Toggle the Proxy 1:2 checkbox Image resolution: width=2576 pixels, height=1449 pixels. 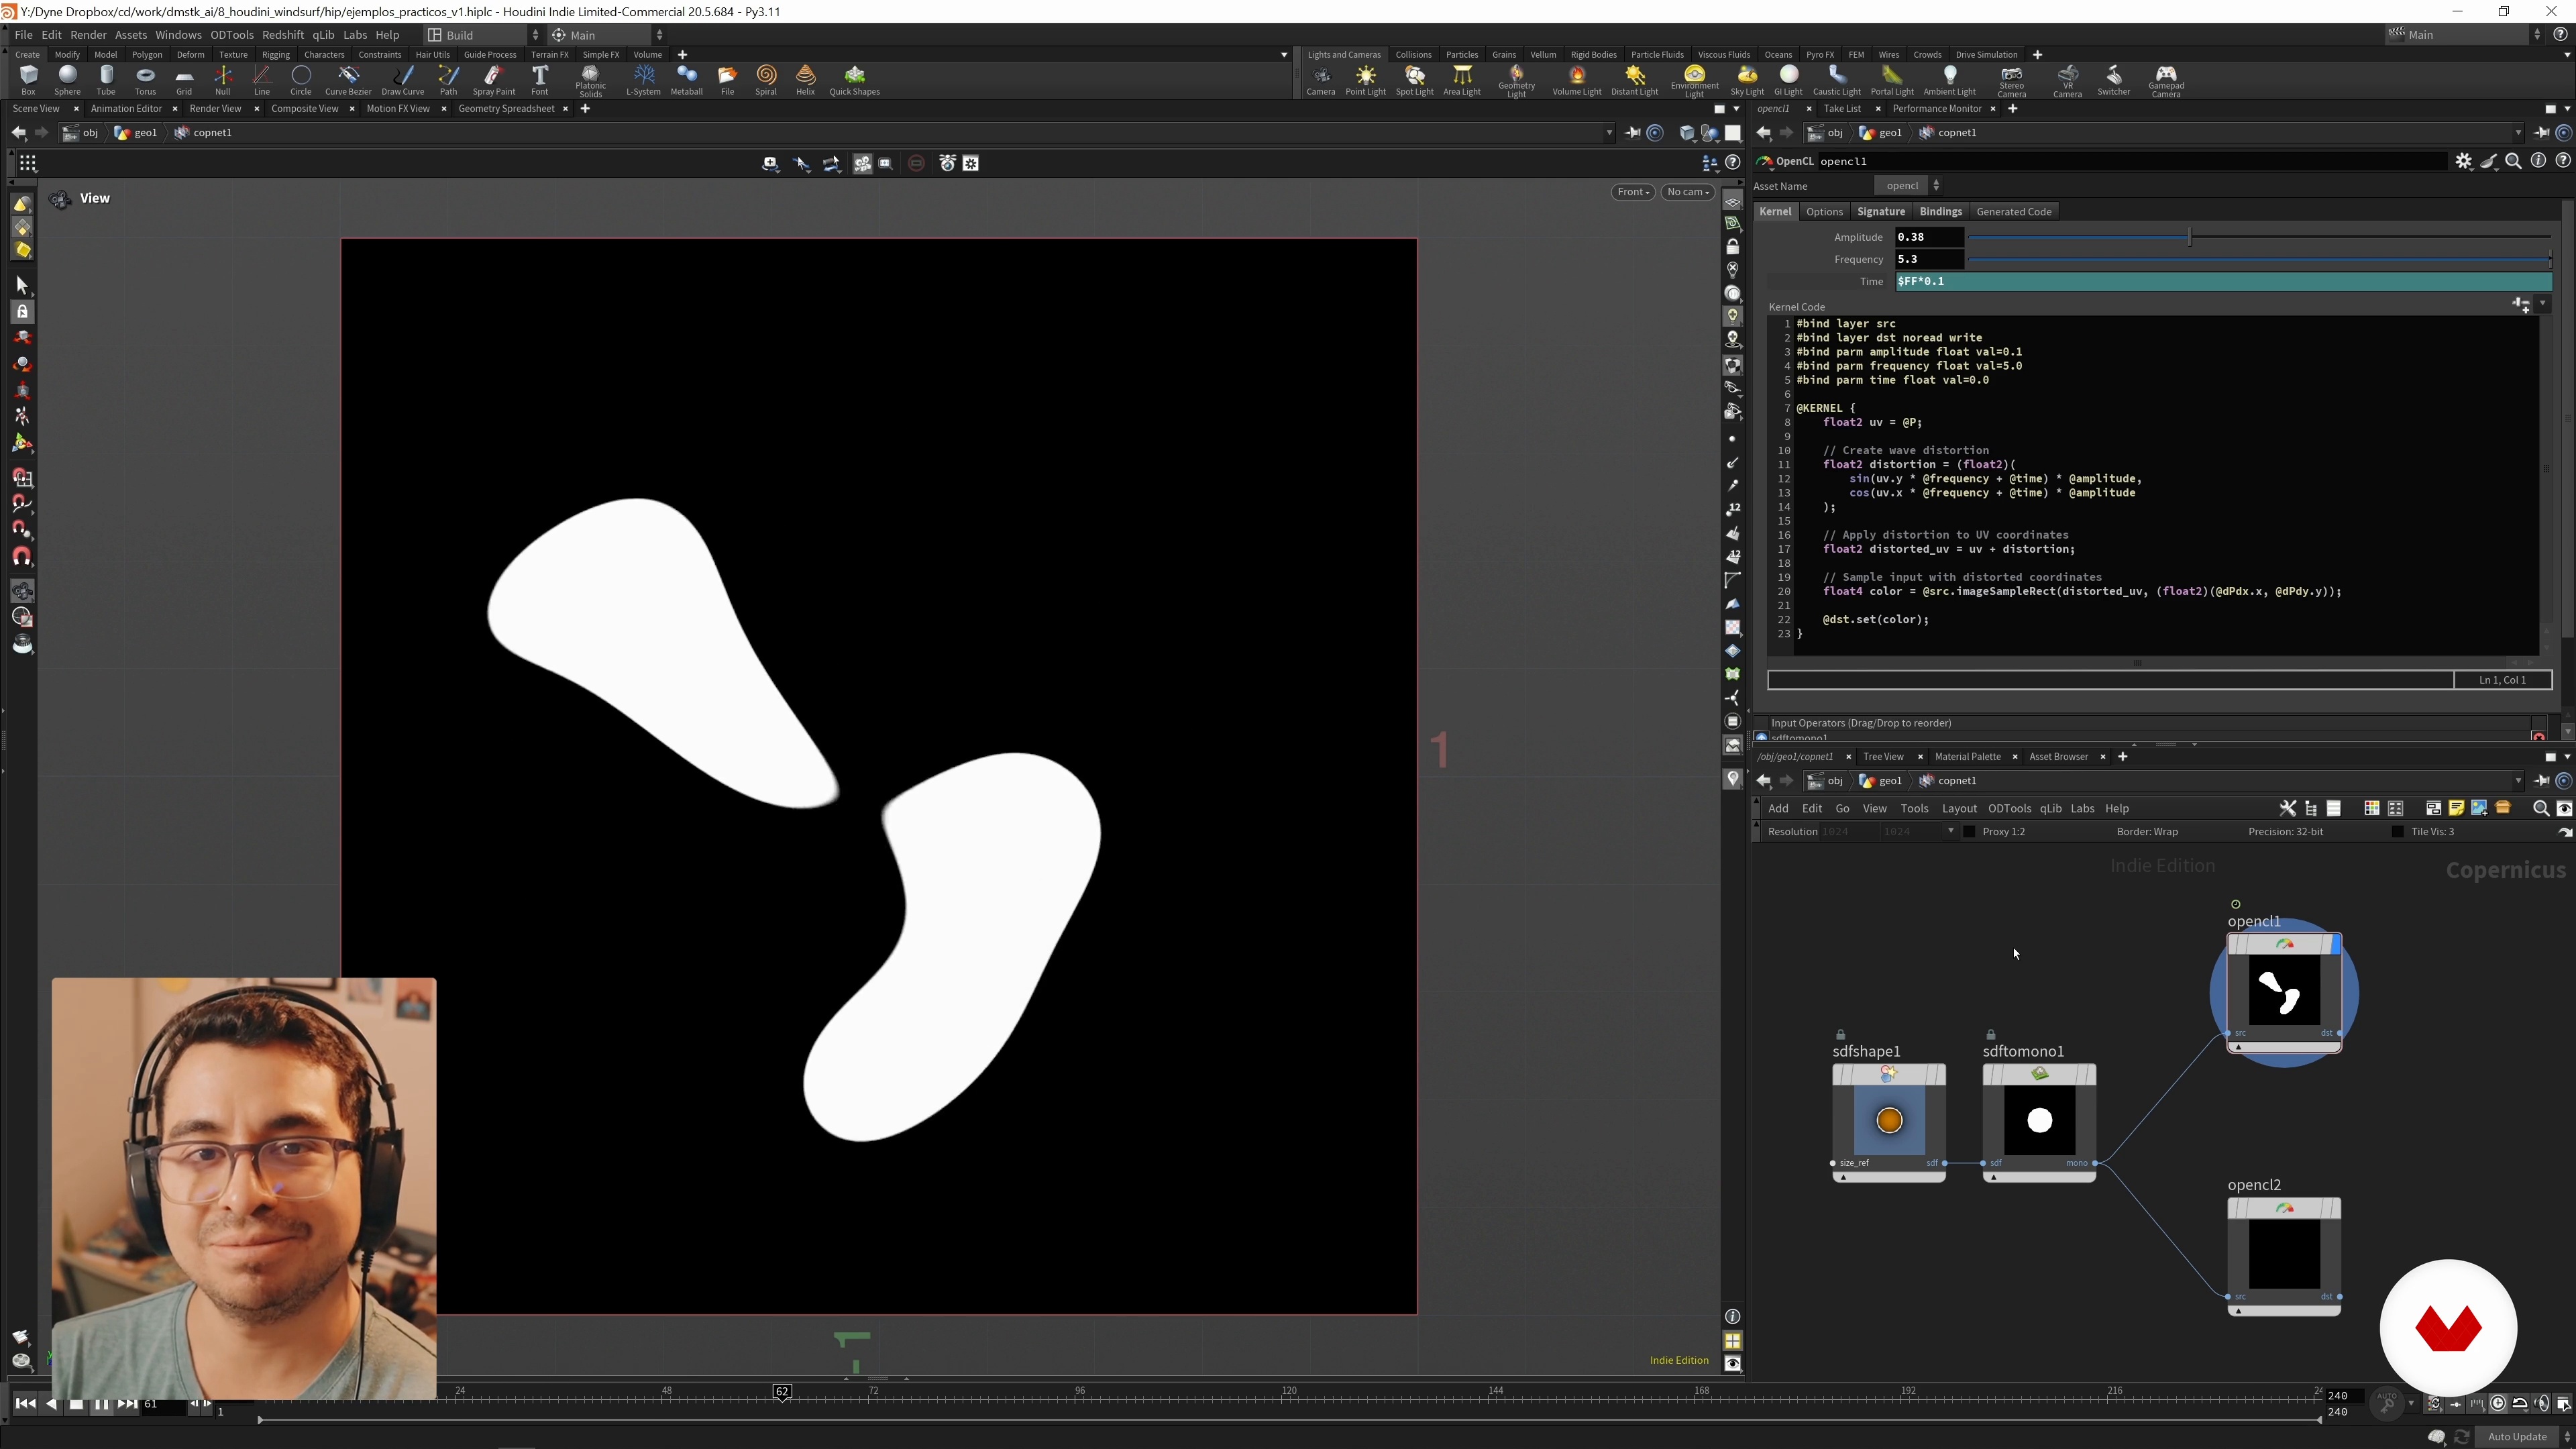[x=1969, y=832]
